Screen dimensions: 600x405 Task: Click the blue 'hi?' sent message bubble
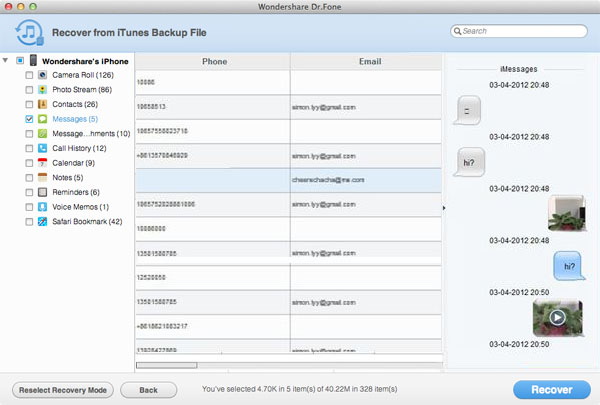pyautogui.click(x=569, y=266)
